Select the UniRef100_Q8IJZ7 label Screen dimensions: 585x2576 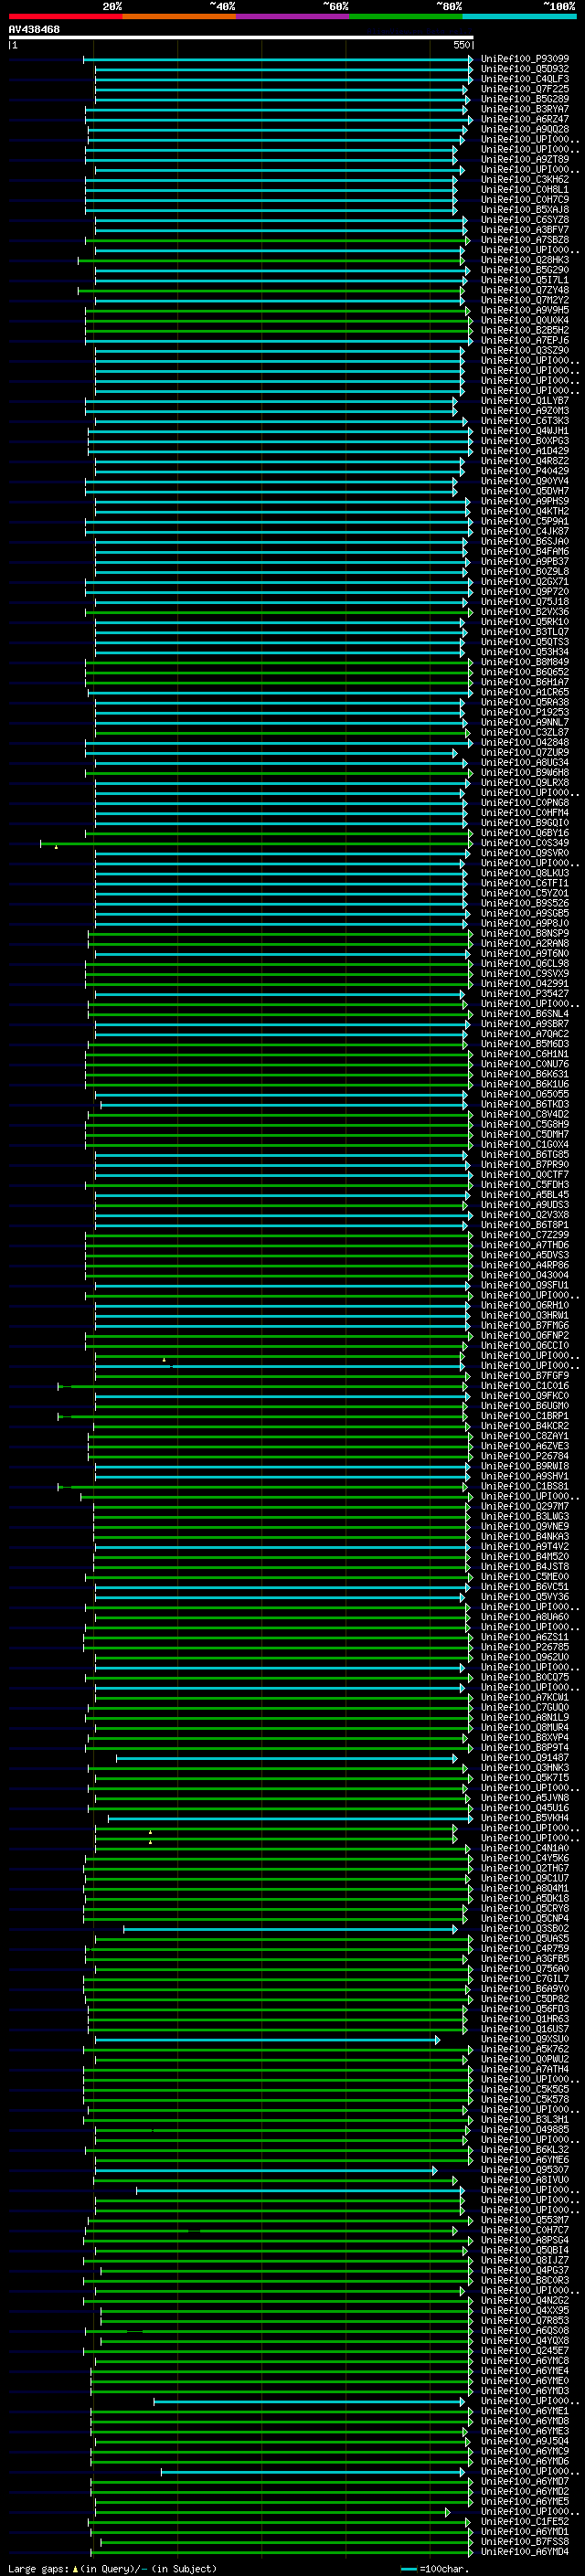525,2260
